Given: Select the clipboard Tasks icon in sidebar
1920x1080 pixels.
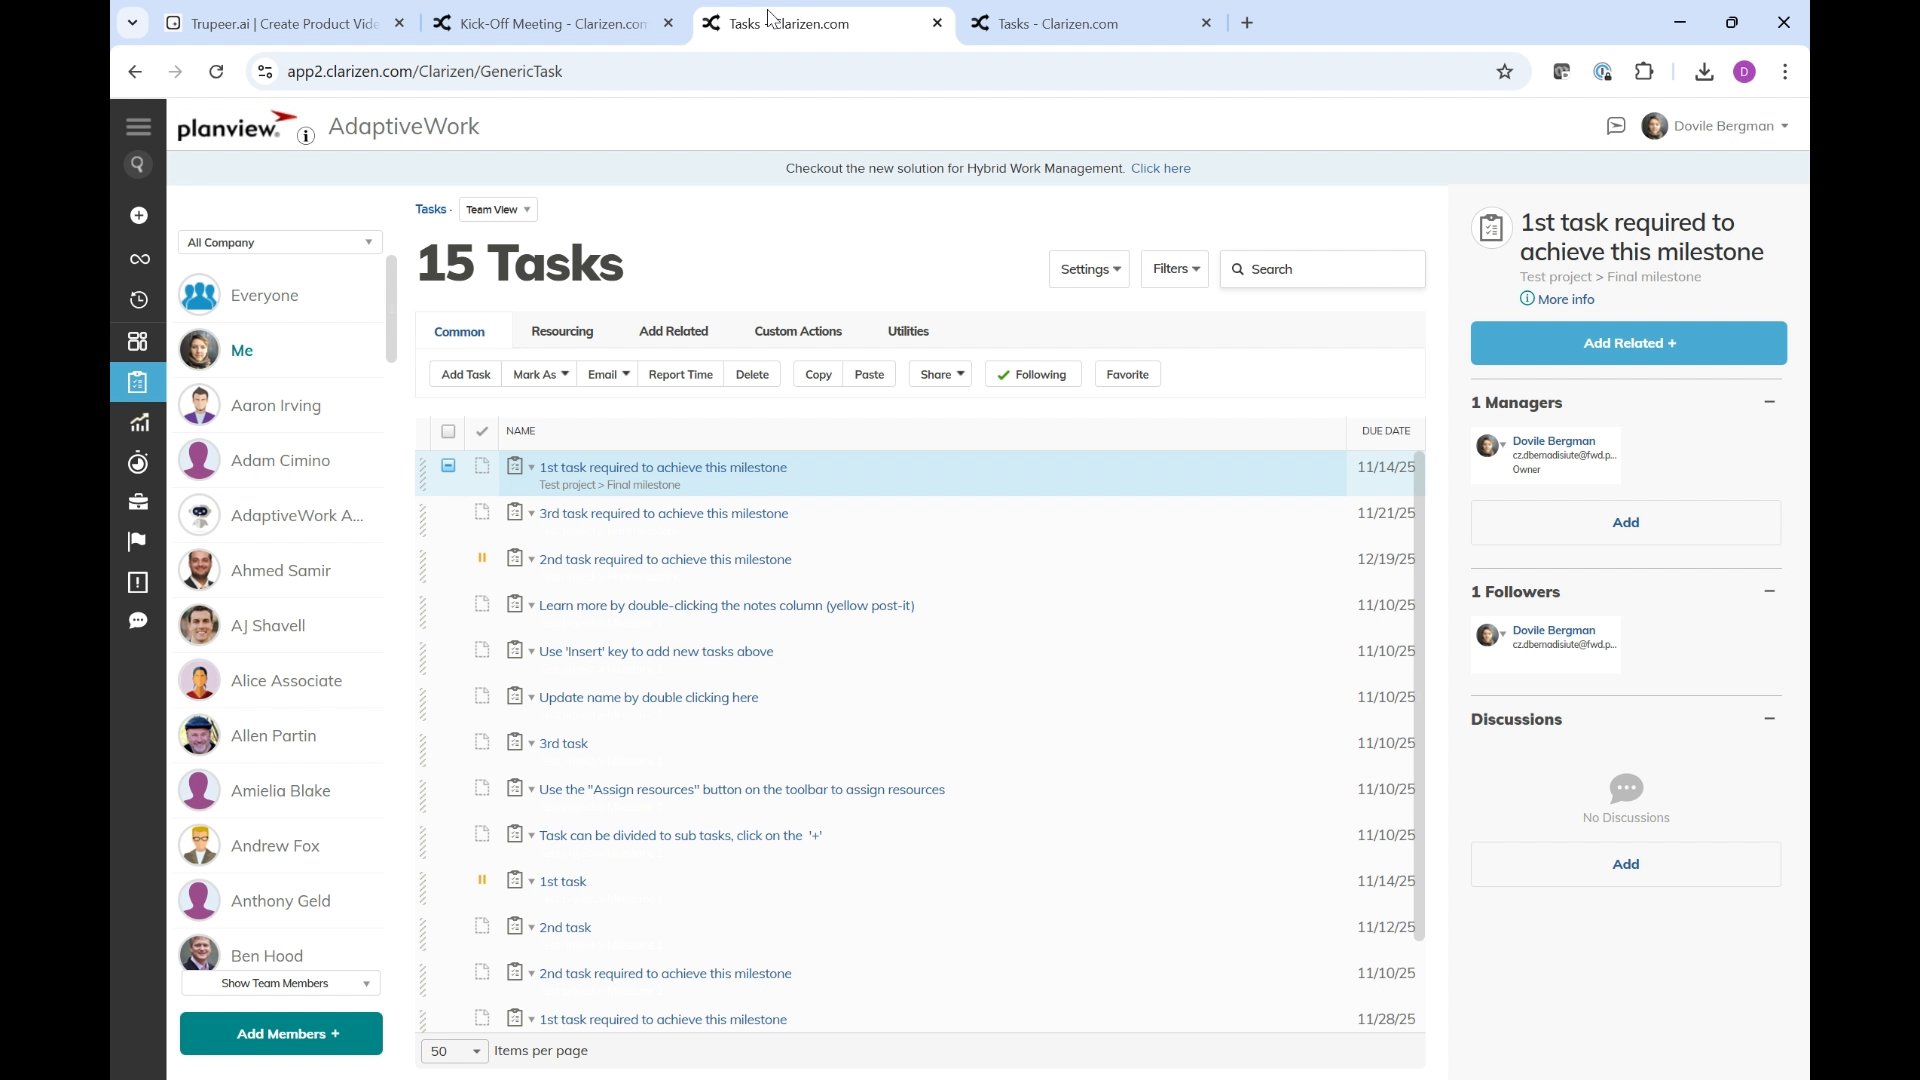Looking at the screenshot, I should click(138, 381).
